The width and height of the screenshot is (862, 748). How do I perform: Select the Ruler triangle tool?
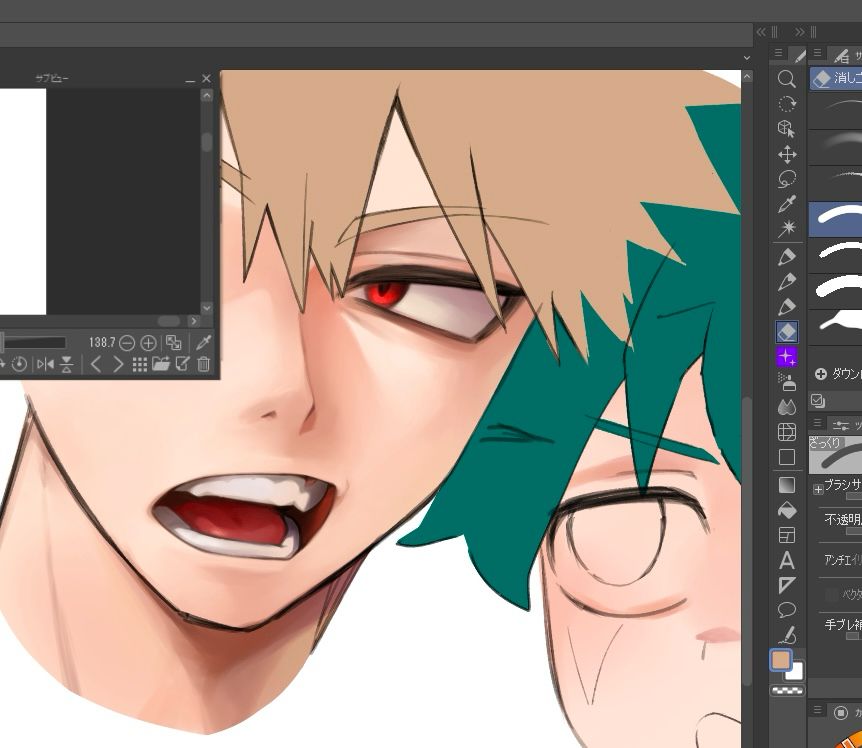pyautogui.click(x=787, y=585)
